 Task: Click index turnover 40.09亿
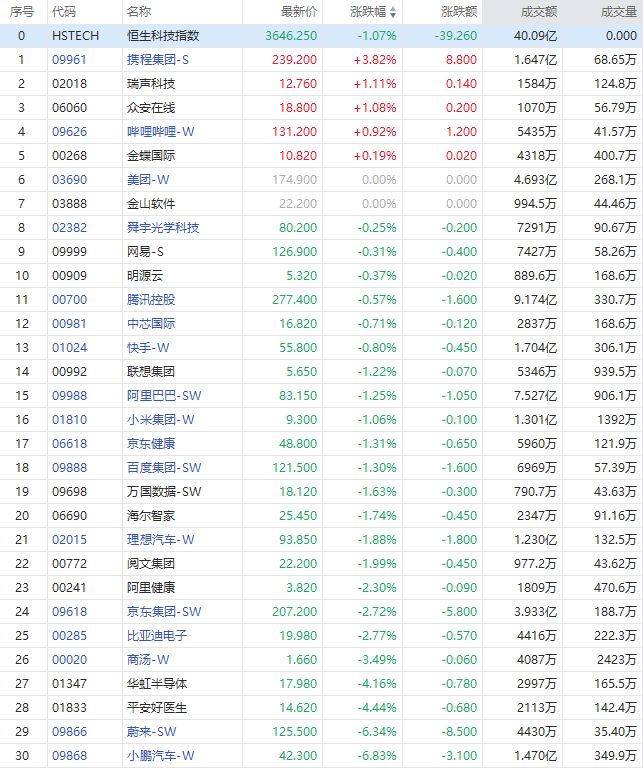(535, 36)
